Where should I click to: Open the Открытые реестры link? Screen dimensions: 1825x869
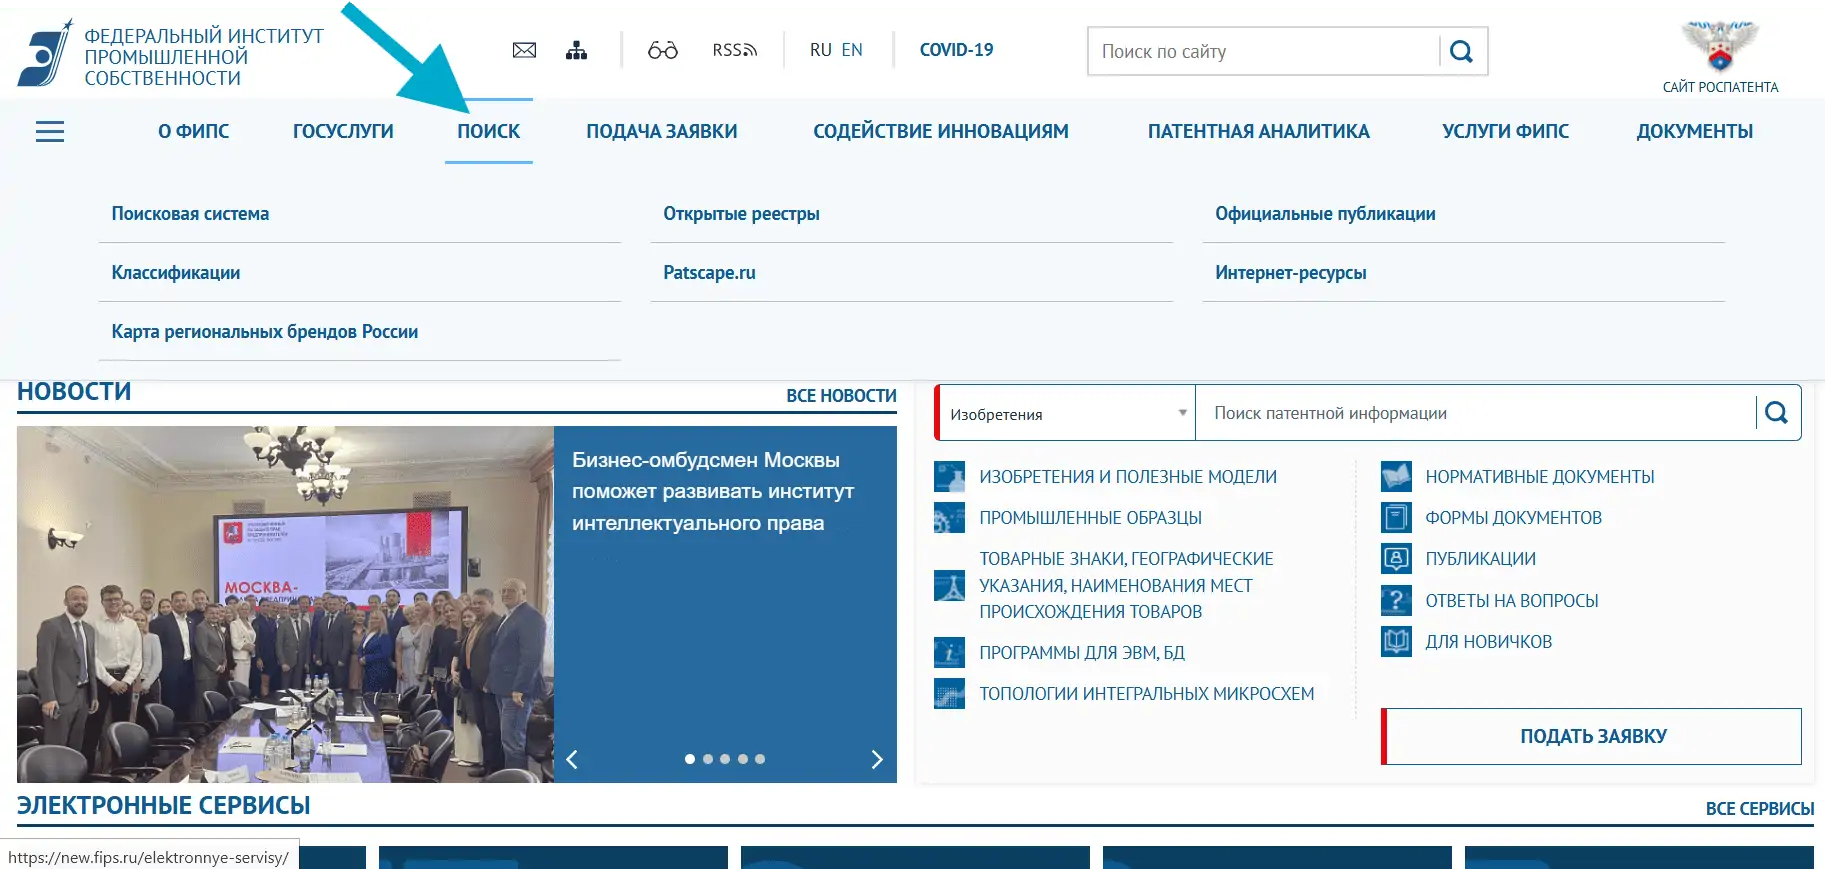[741, 214]
